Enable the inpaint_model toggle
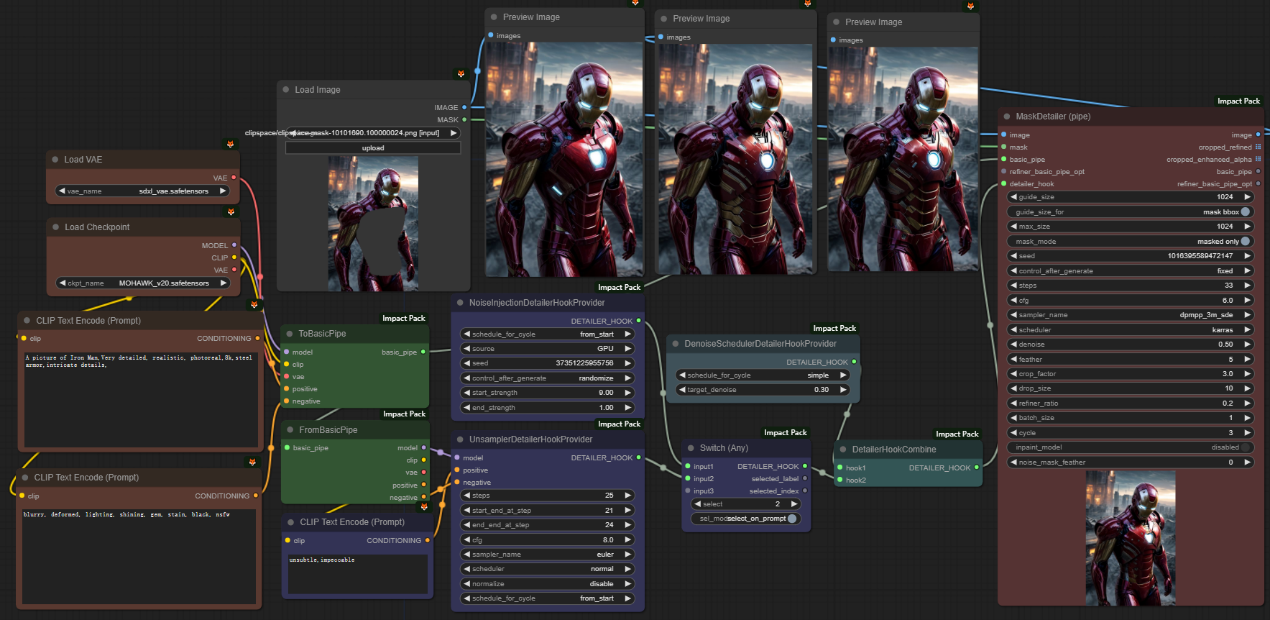The image size is (1270, 620). (1246, 447)
